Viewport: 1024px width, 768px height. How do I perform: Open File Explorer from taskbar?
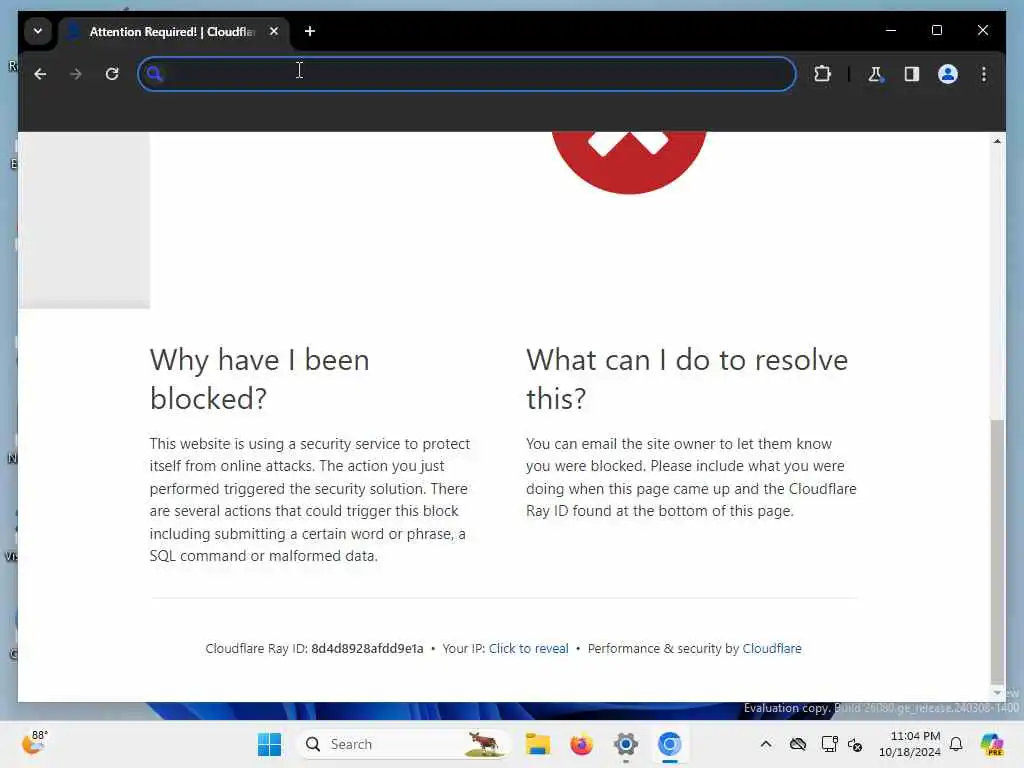tap(537, 744)
